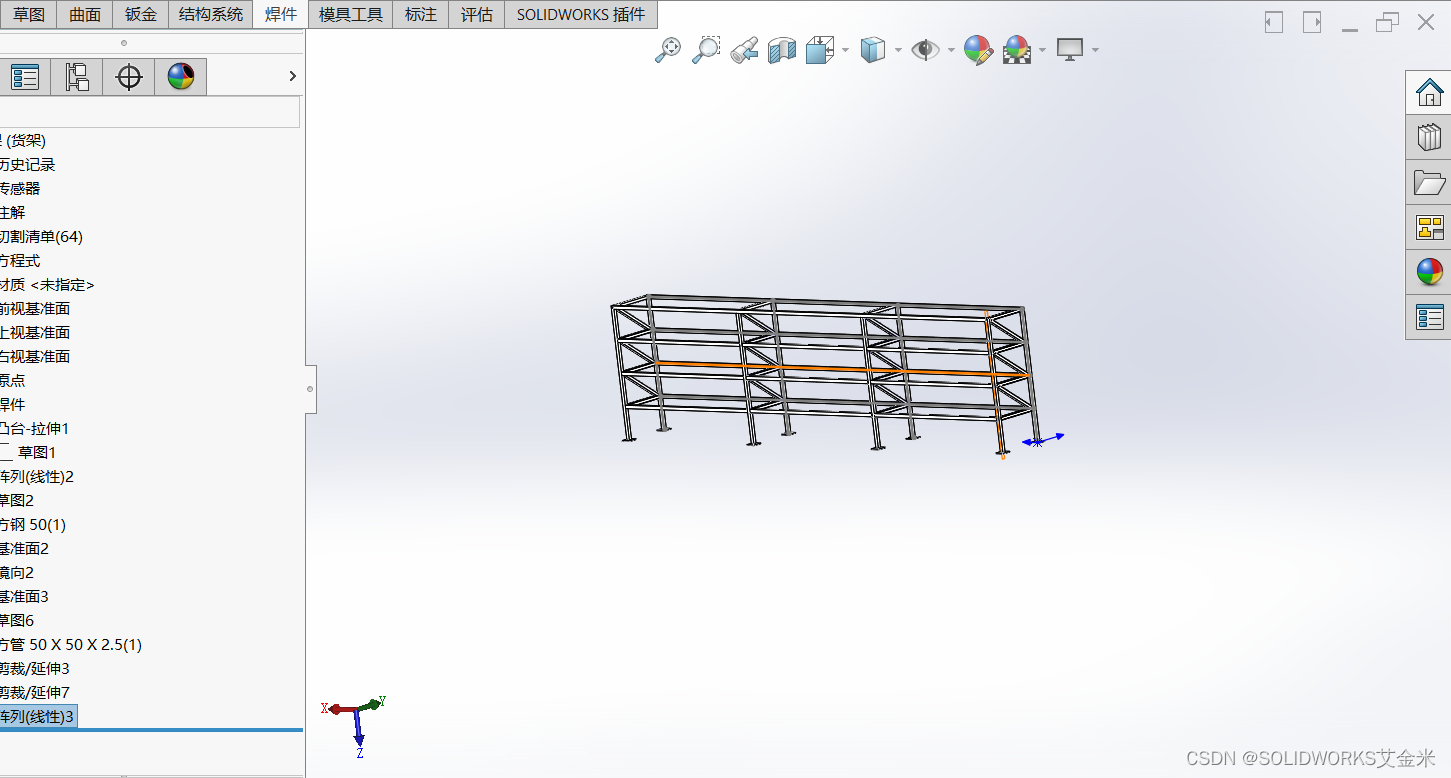1451x778 pixels.
Task: Click the left document window pane button
Action: [x=1273, y=22]
